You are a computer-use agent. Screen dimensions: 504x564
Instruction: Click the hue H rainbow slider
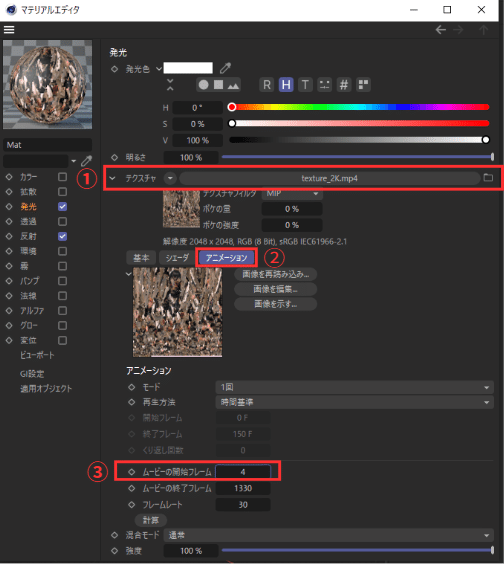pos(359,107)
